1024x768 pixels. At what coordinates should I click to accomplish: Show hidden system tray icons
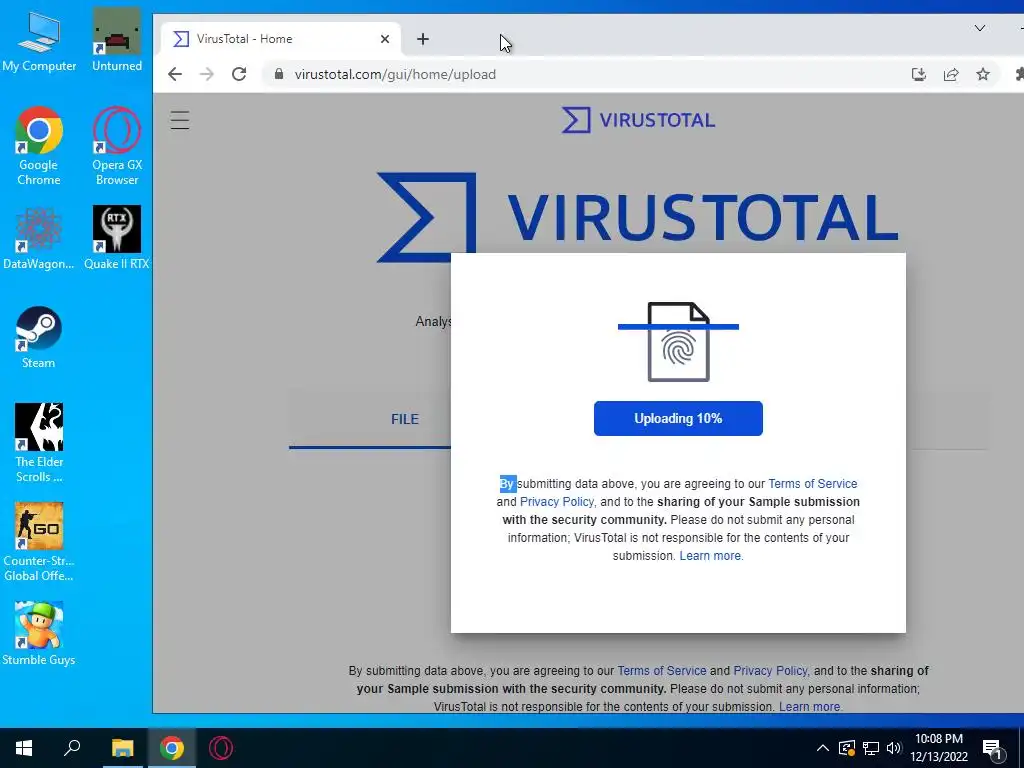pyautogui.click(x=823, y=748)
